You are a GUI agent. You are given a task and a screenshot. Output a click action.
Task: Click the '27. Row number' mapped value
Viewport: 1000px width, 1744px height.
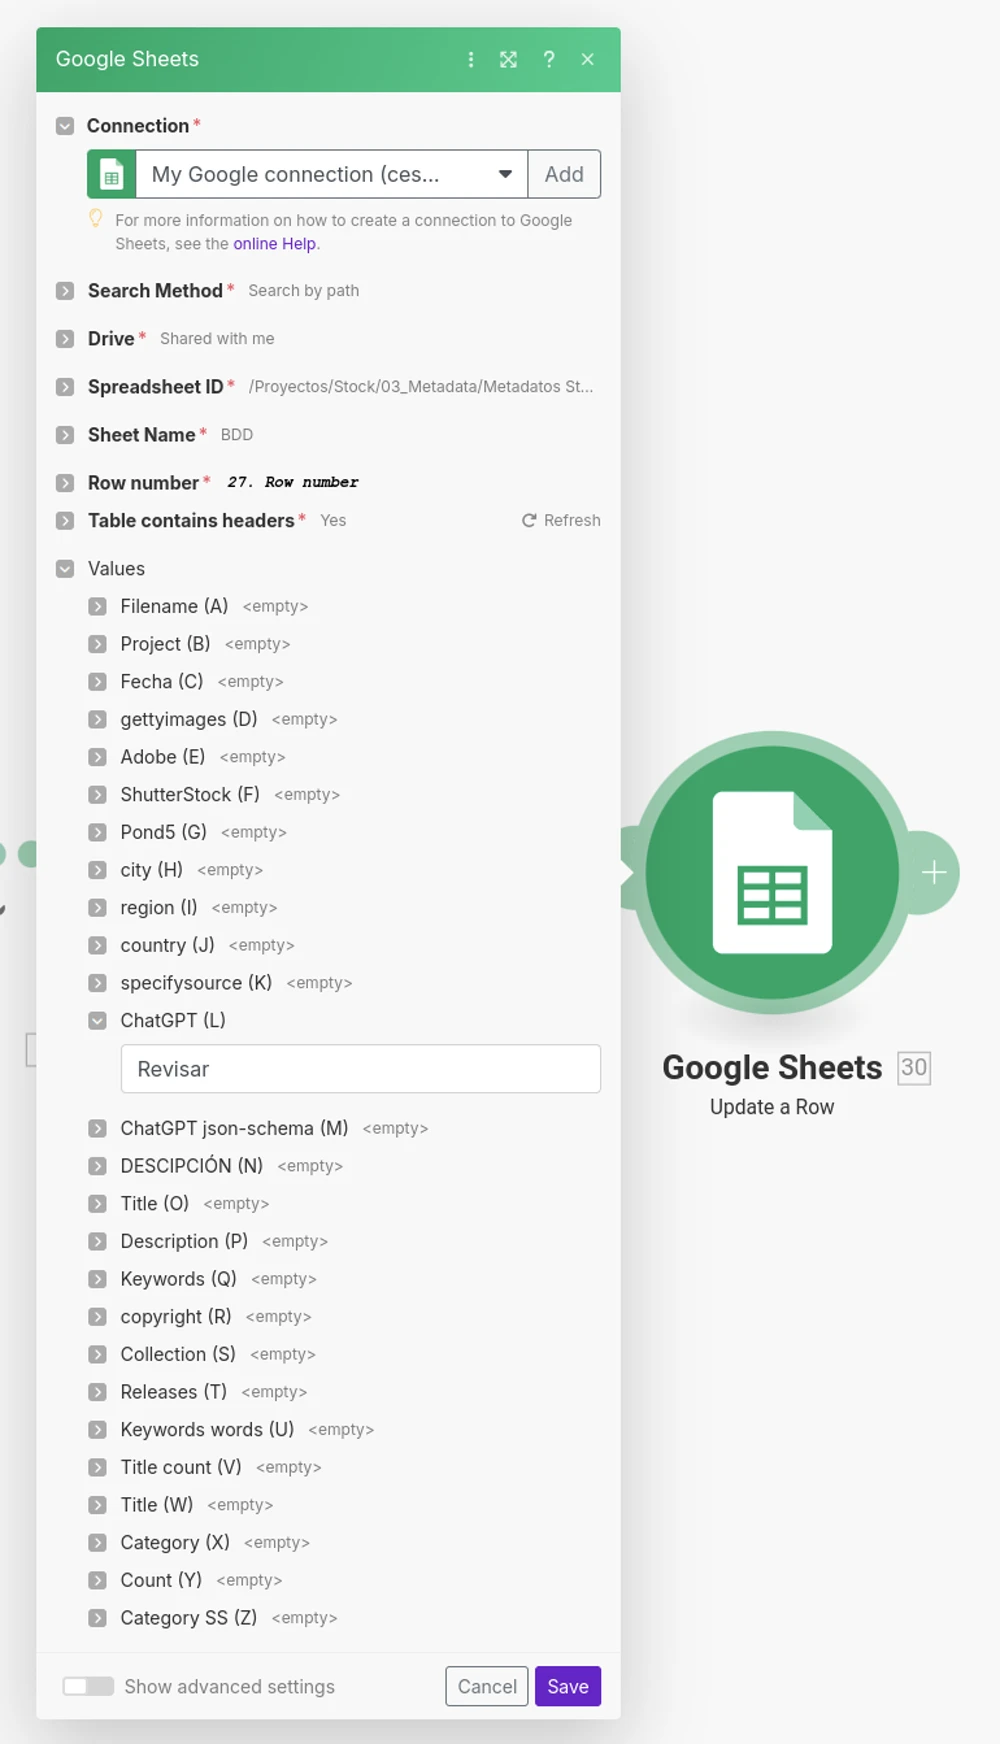(293, 483)
